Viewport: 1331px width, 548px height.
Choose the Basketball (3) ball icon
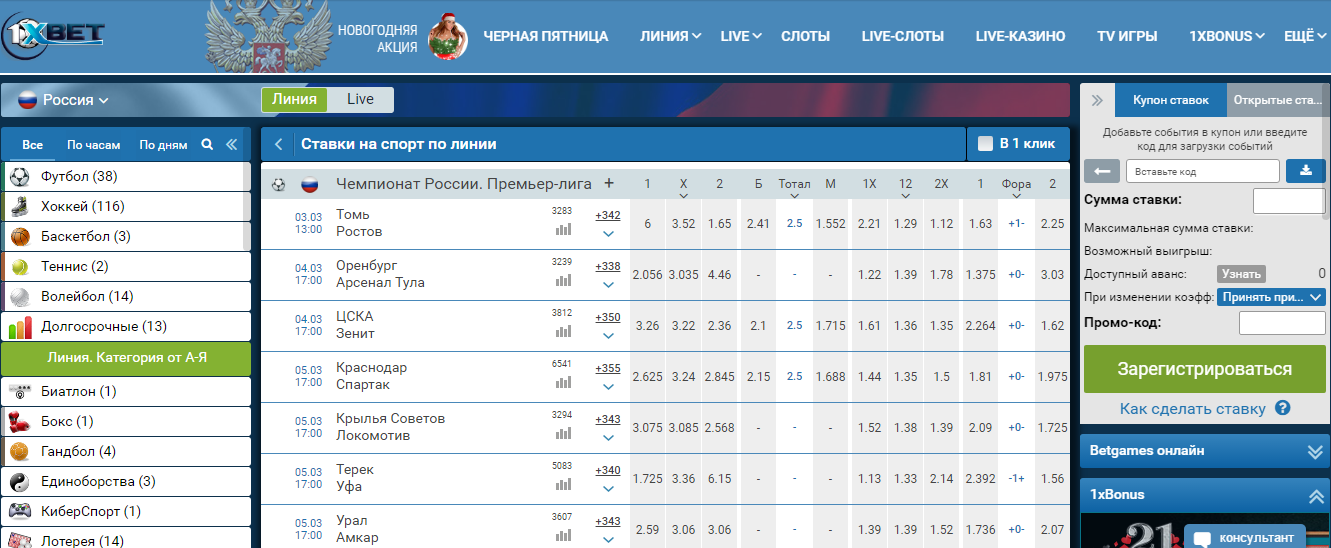20,237
